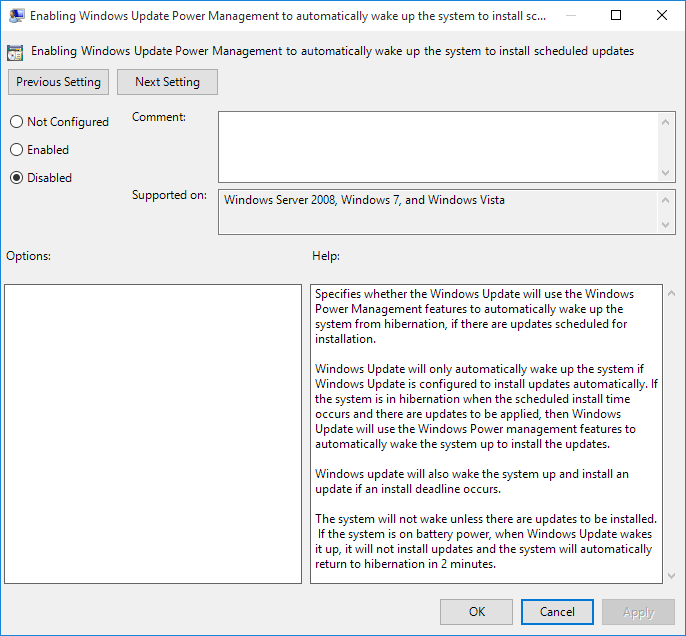The height and width of the screenshot is (636, 686).
Task: Click Supported on box scroll down arrow
Action: click(x=665, y=225)
